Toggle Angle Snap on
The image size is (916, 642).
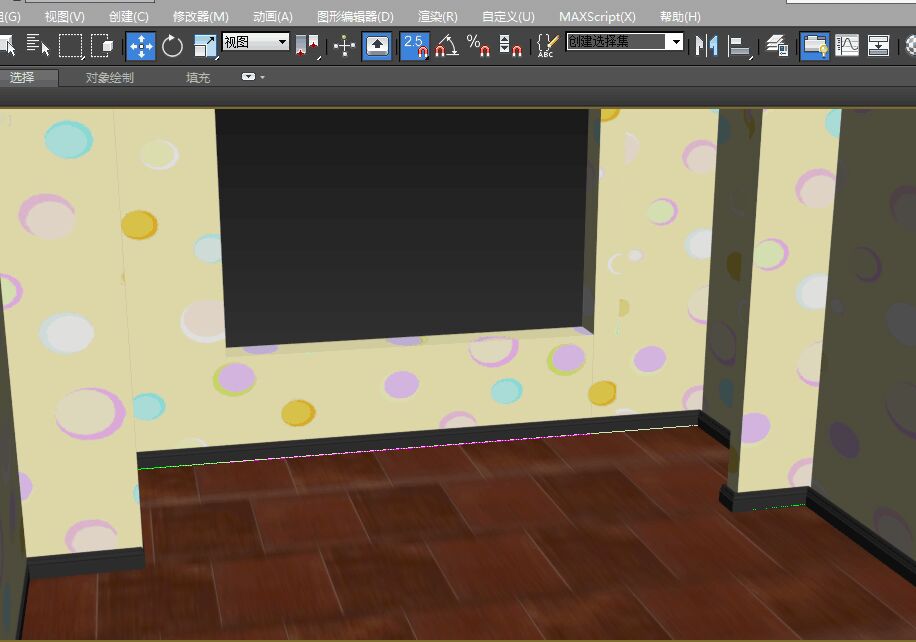pos(446,45)
